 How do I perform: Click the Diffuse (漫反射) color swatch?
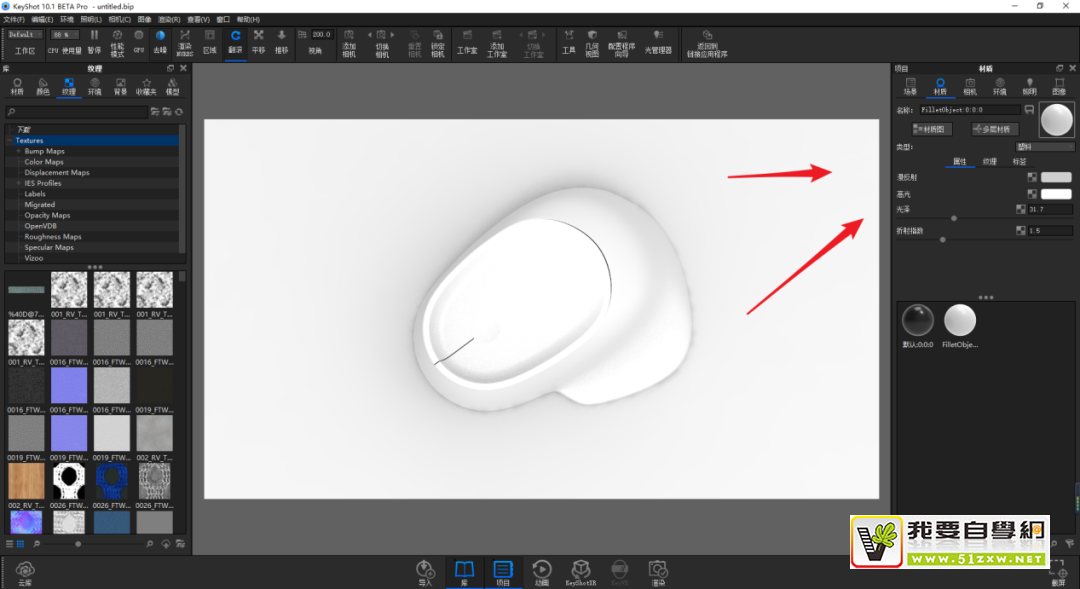[x=1056, y=177]
